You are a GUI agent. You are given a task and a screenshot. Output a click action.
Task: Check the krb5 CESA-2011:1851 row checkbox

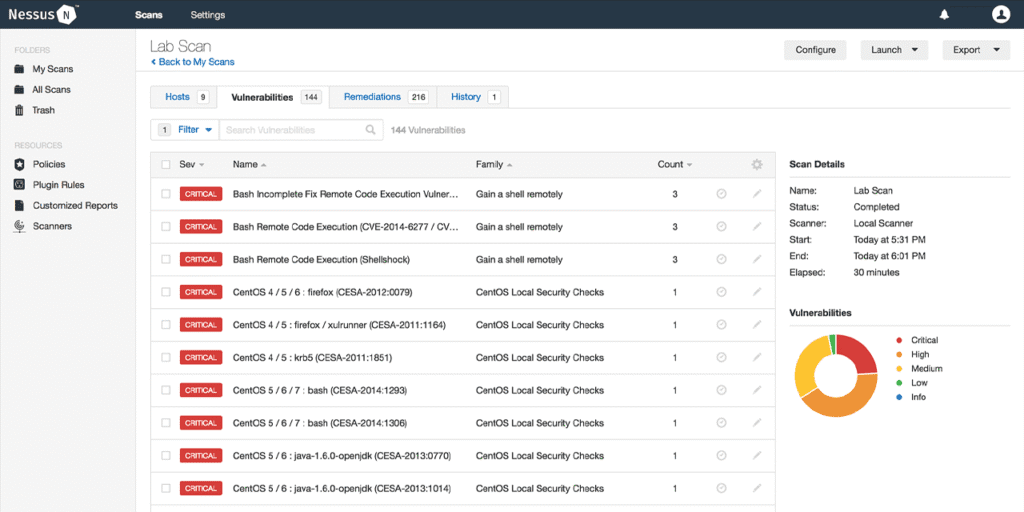[166, 357]
